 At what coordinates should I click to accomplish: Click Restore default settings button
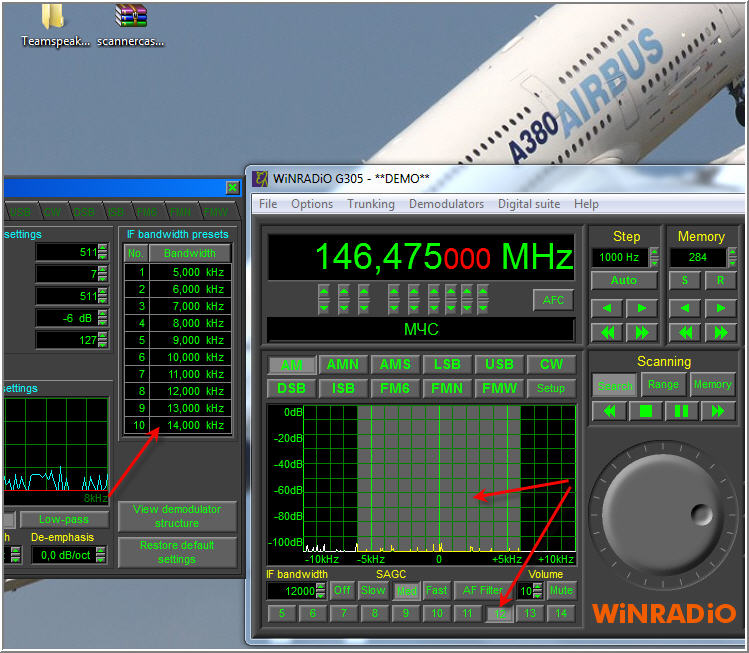pyautogui.click(x=177, y=552)
